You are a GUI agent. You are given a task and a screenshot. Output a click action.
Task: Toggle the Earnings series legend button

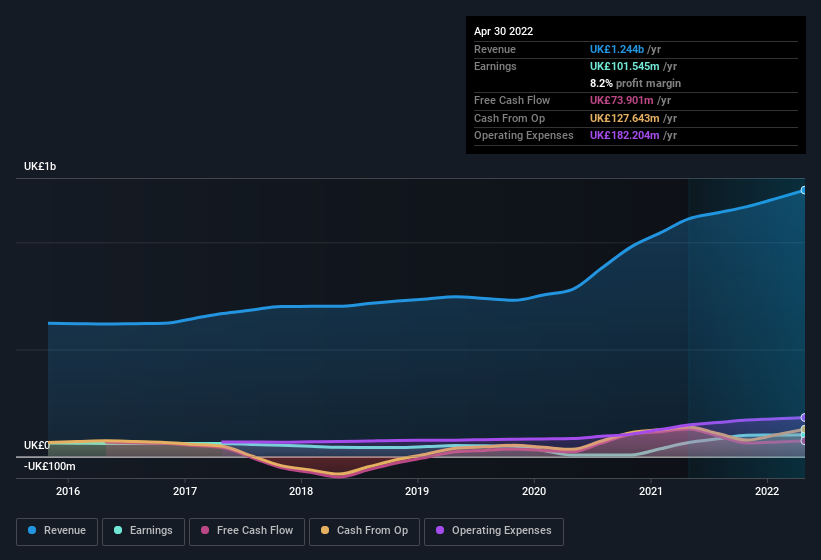(143, 531)
